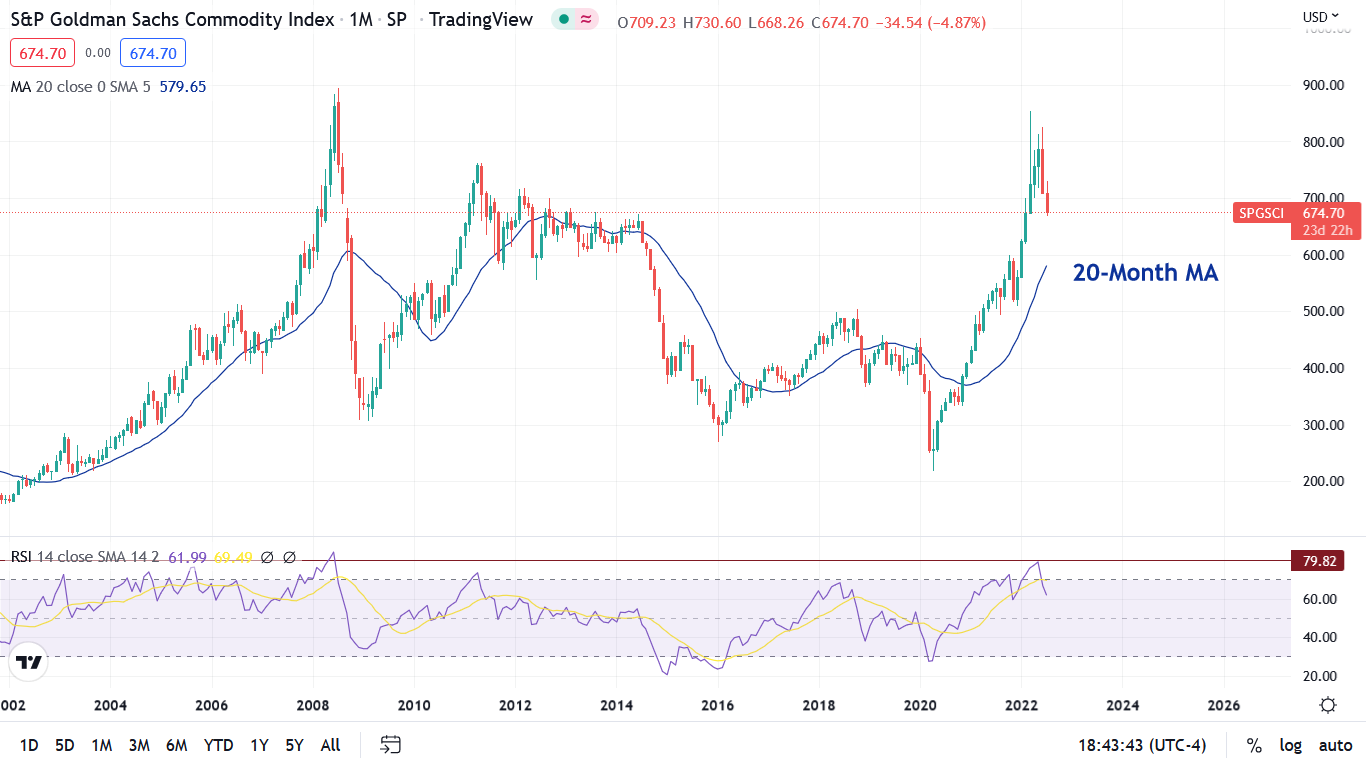Click the SPGSCI price label on scale
Image resolution: width=1366 pixels, height=768 pixels.
point(1261,212)
